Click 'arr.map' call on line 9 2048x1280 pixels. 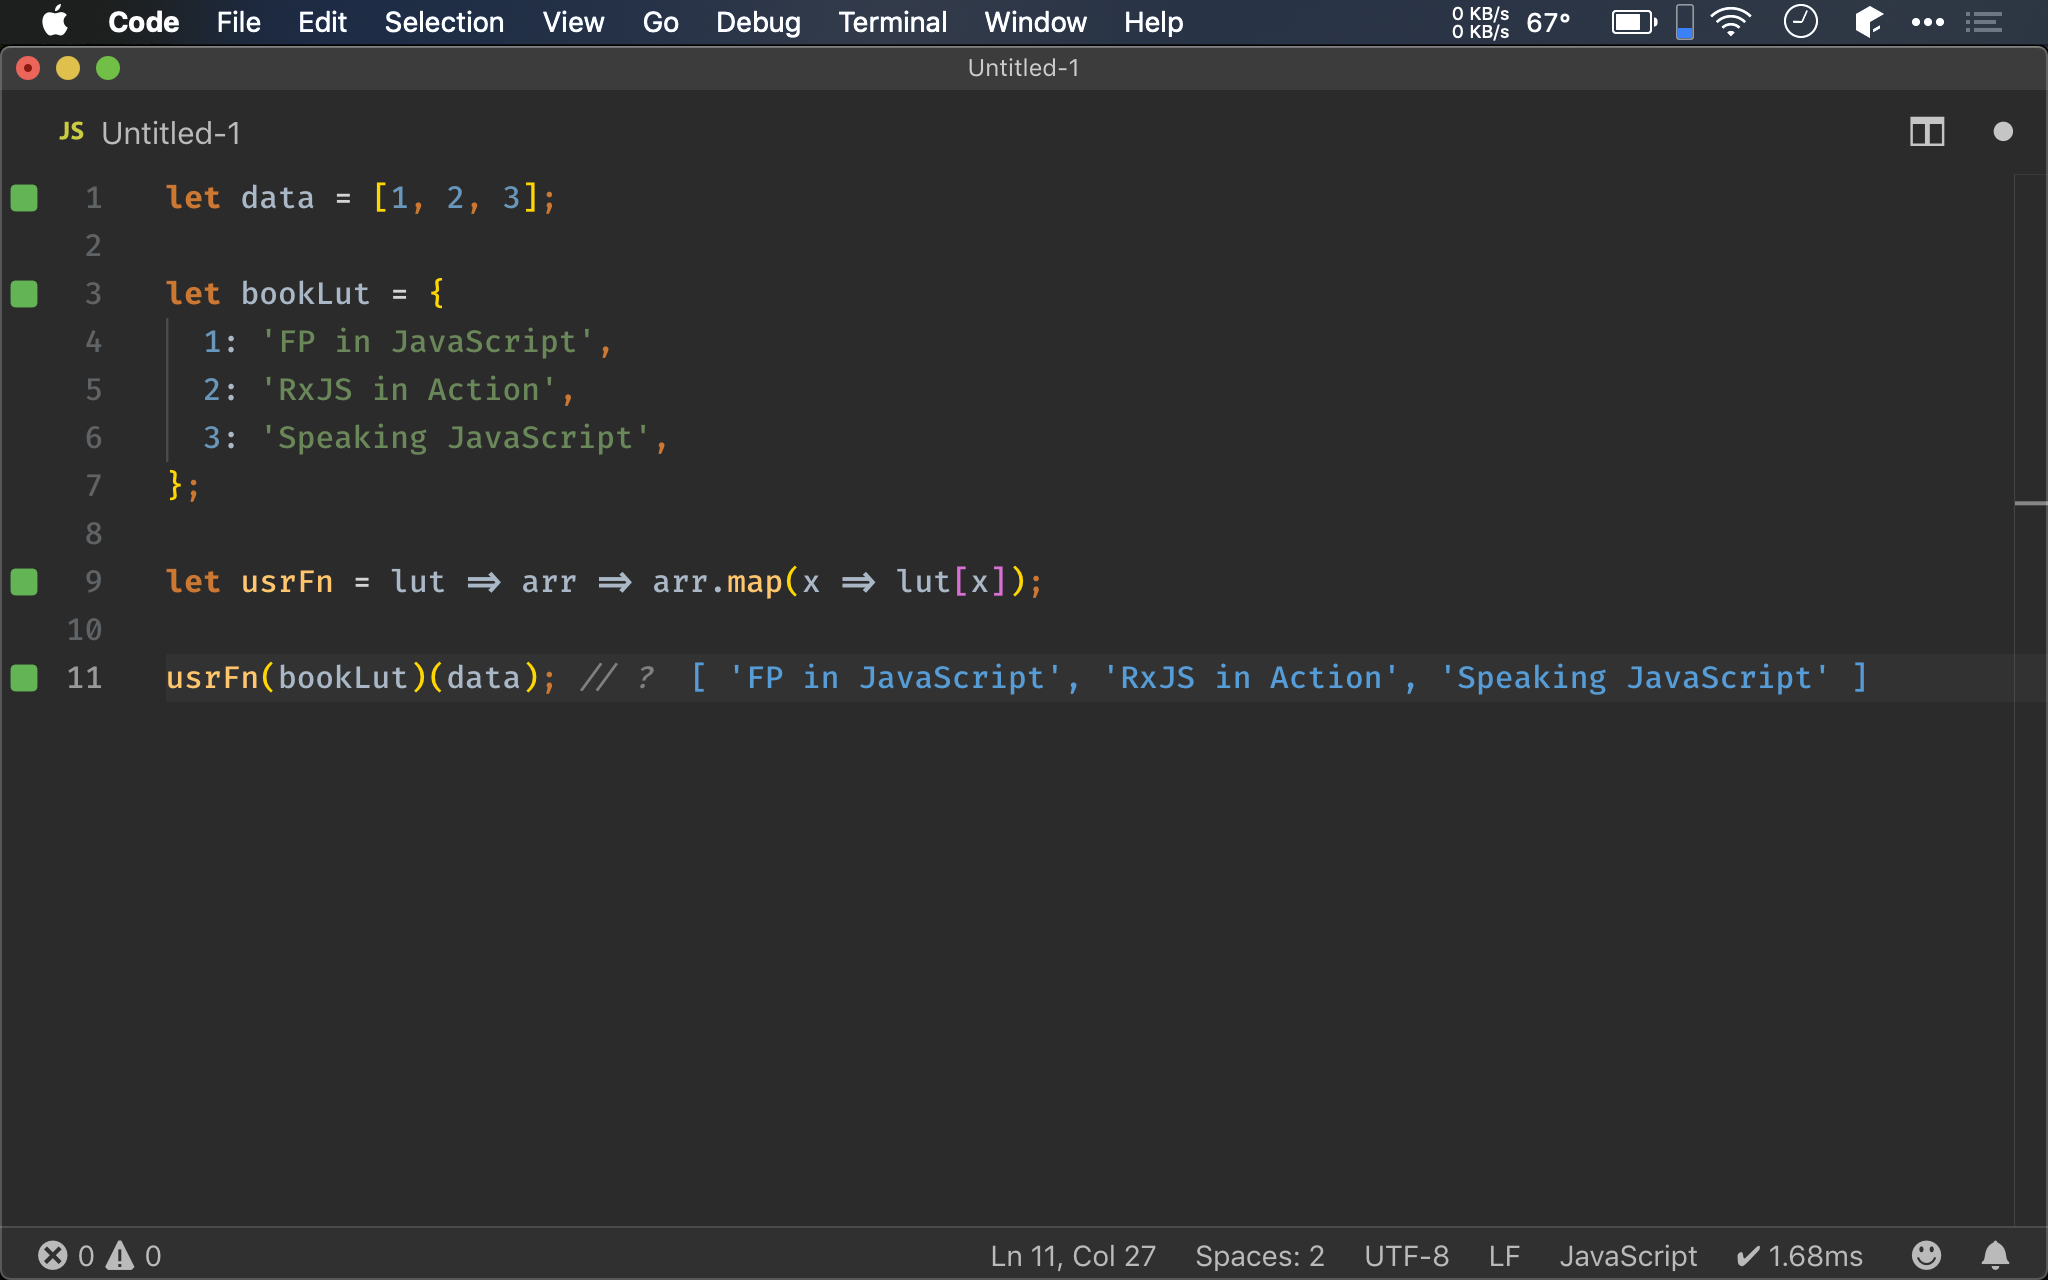pyautogui.click(x=717, y=582)
